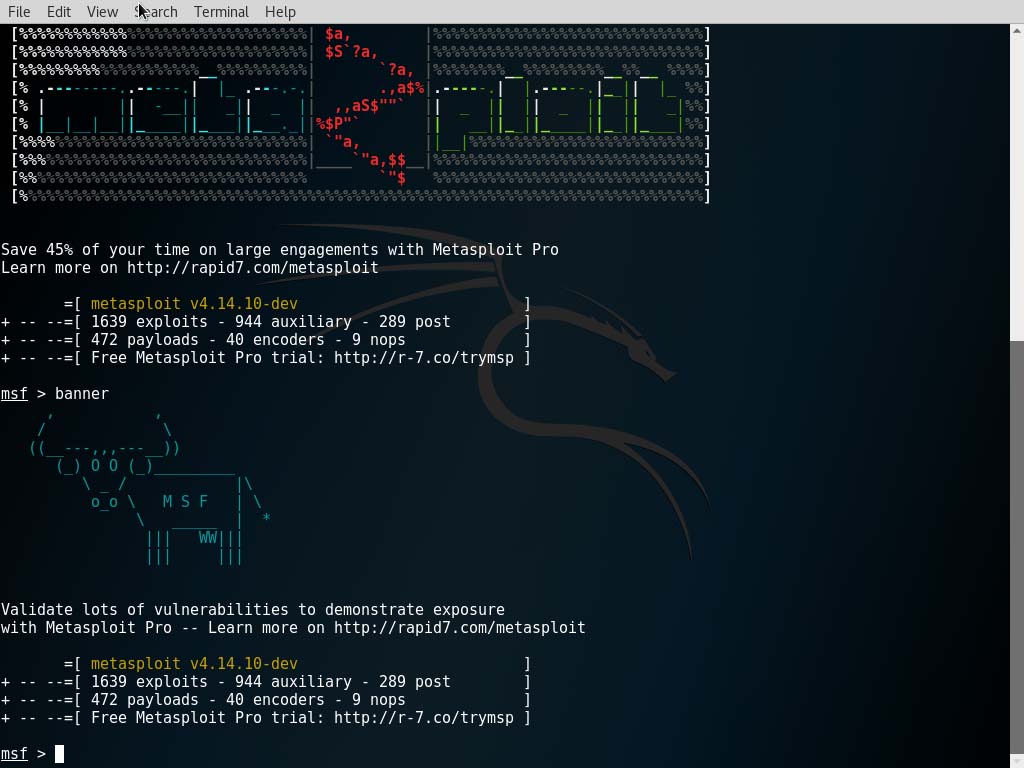1024x768 pixels.
Task: Click the scrollbar track above the thumb
Action: point(1017,180)
